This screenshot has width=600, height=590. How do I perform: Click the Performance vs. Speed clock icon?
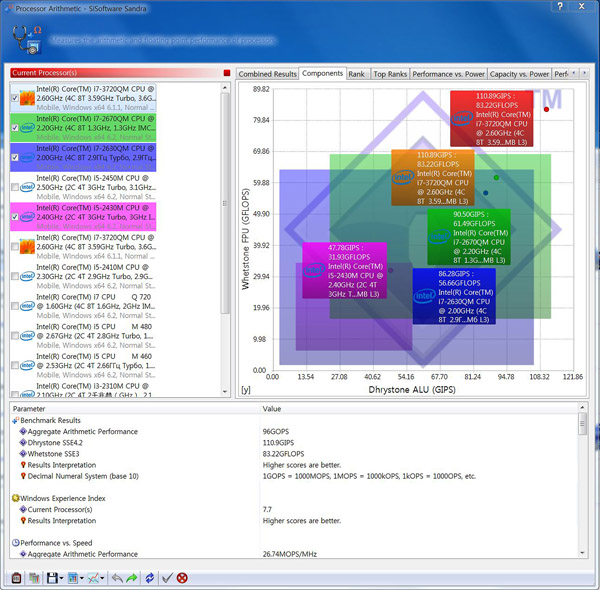coord(15,543)
